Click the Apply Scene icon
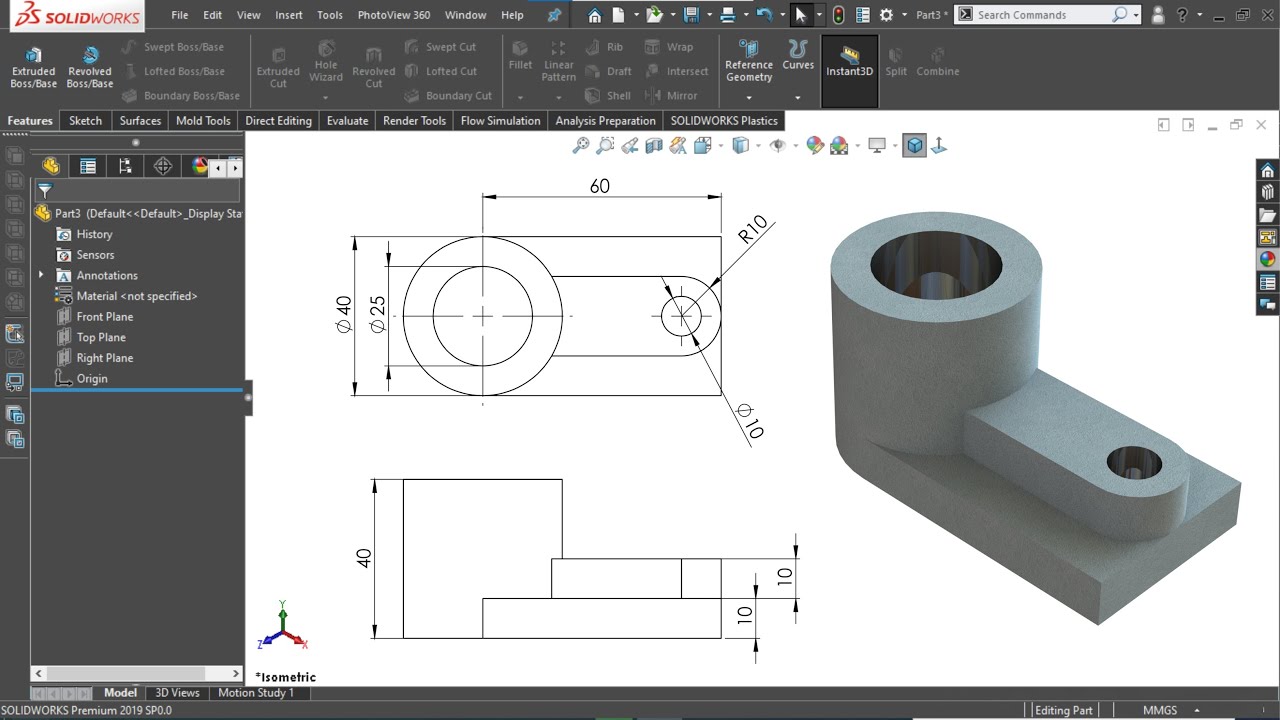The image size is (1280, 720). 839,146
